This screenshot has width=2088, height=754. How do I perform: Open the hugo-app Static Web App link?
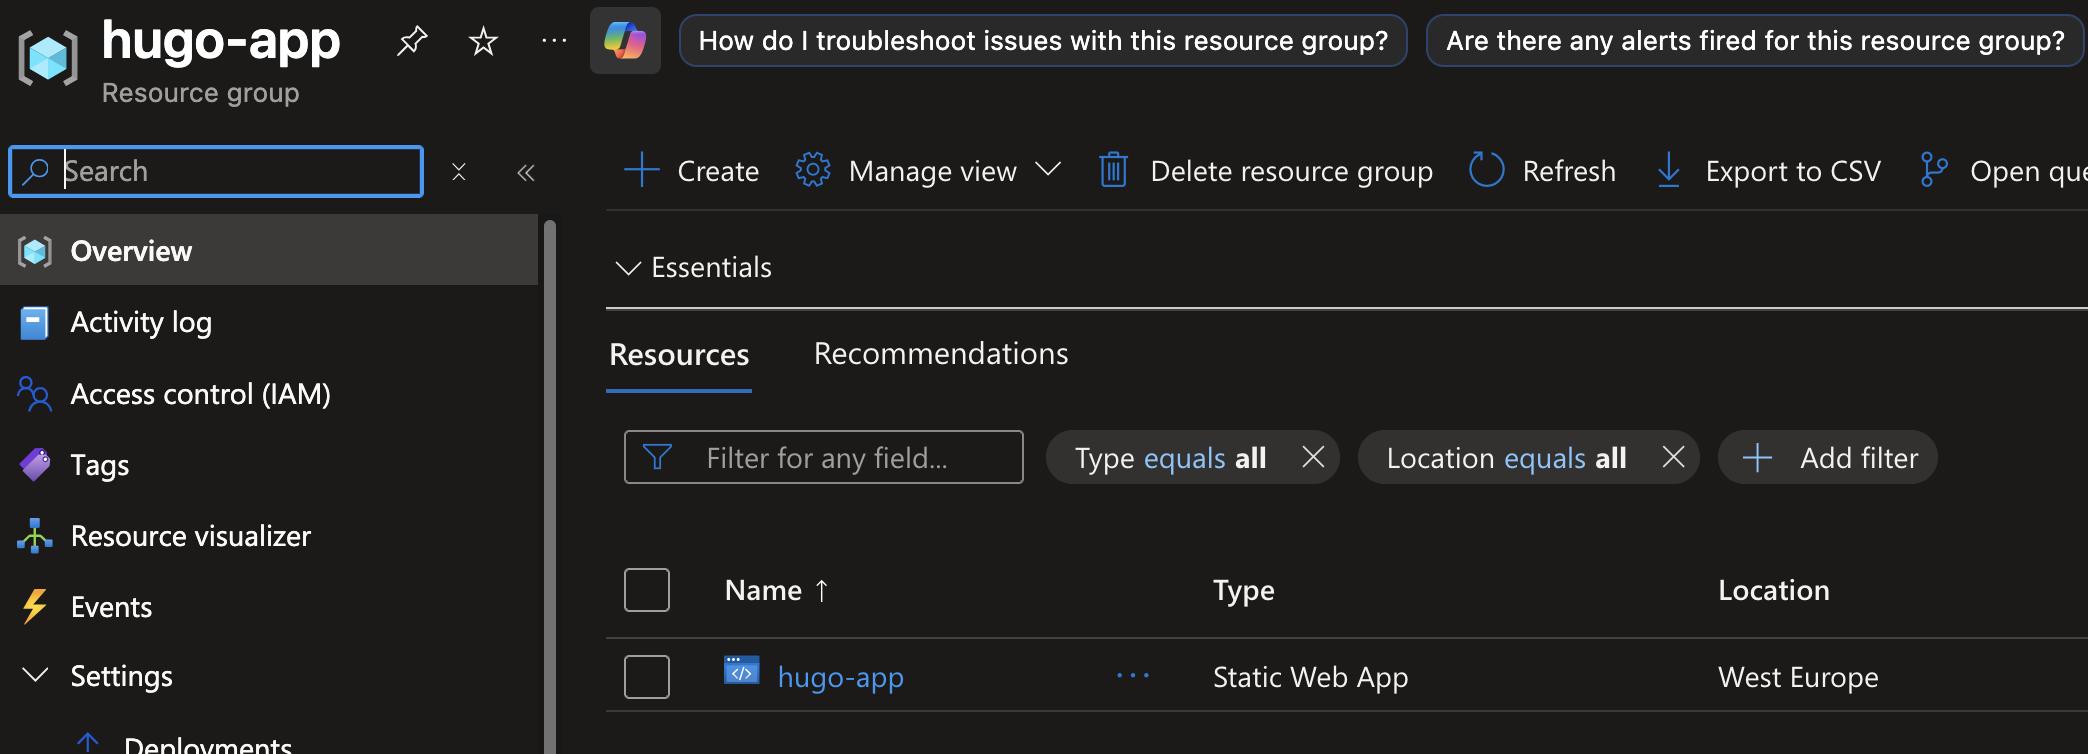[x=840, y=677]
